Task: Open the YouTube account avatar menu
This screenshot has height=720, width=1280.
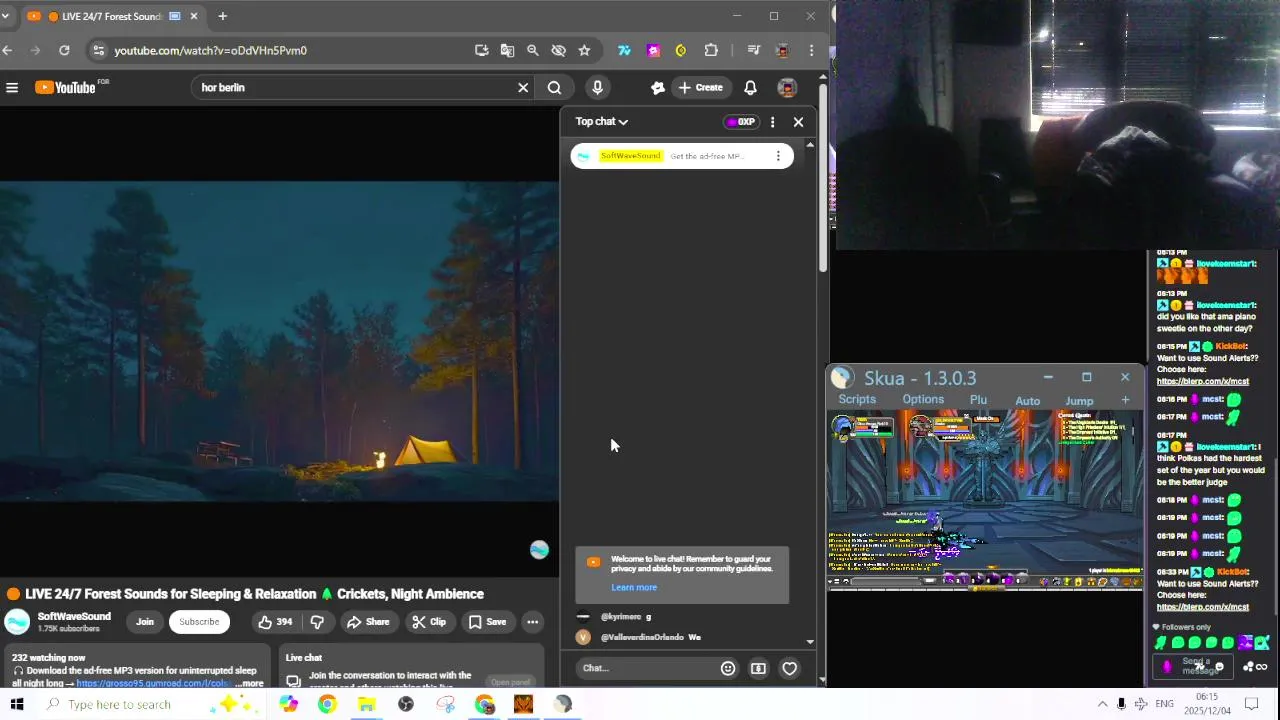Action: click(x=787, y=88)
